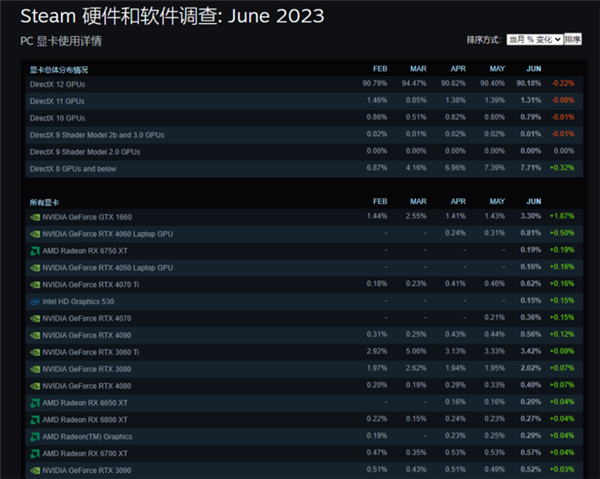Screen dimensions: 600x479
Task: Select DirectX 8 GPUs and below label
Action: coord(73,169)
